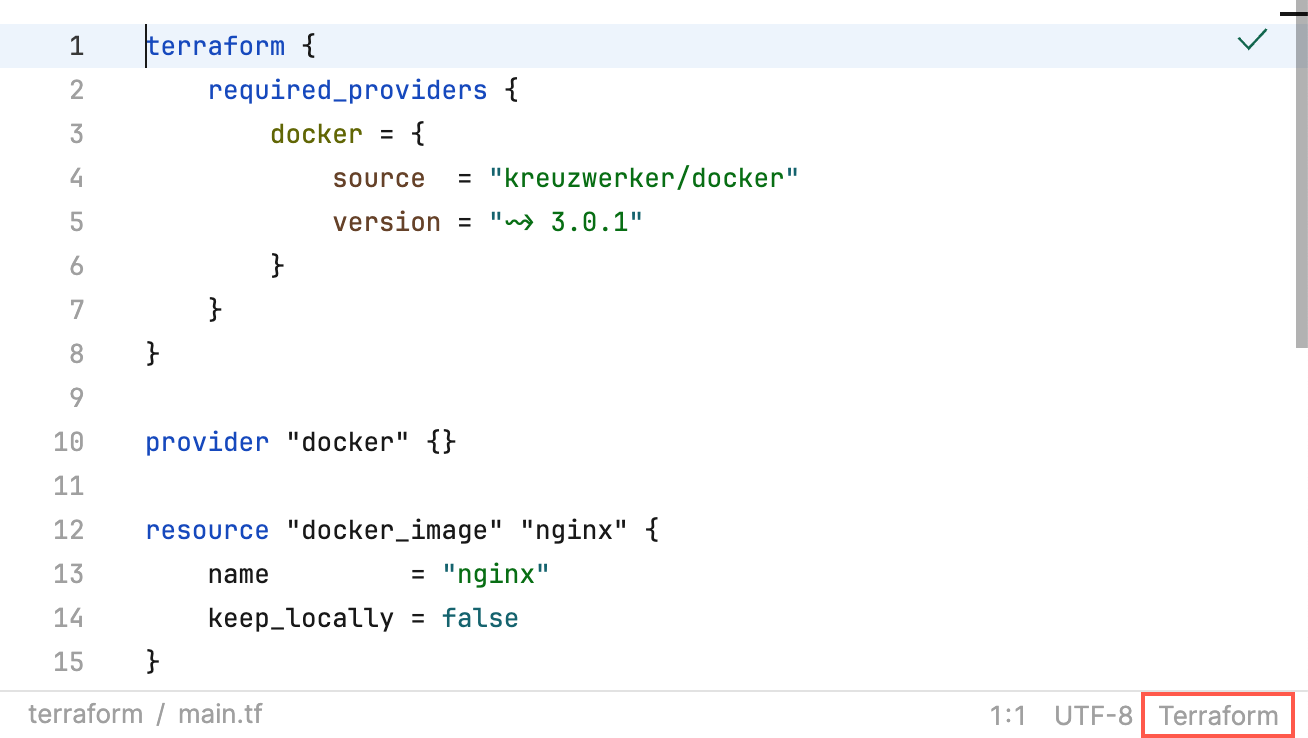Screen dimensions: 1308x738
Task: Click the 1:1 caret position indicator
Action: click(1010, 714)
